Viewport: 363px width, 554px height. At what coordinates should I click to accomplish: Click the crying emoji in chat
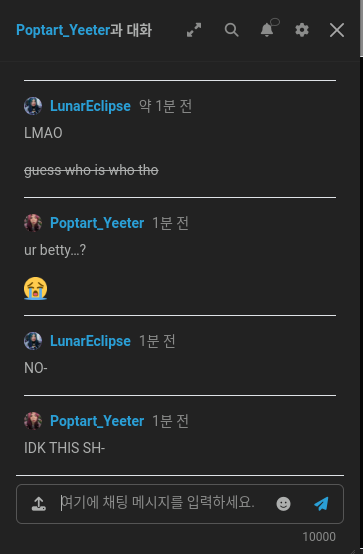[35, 288]
